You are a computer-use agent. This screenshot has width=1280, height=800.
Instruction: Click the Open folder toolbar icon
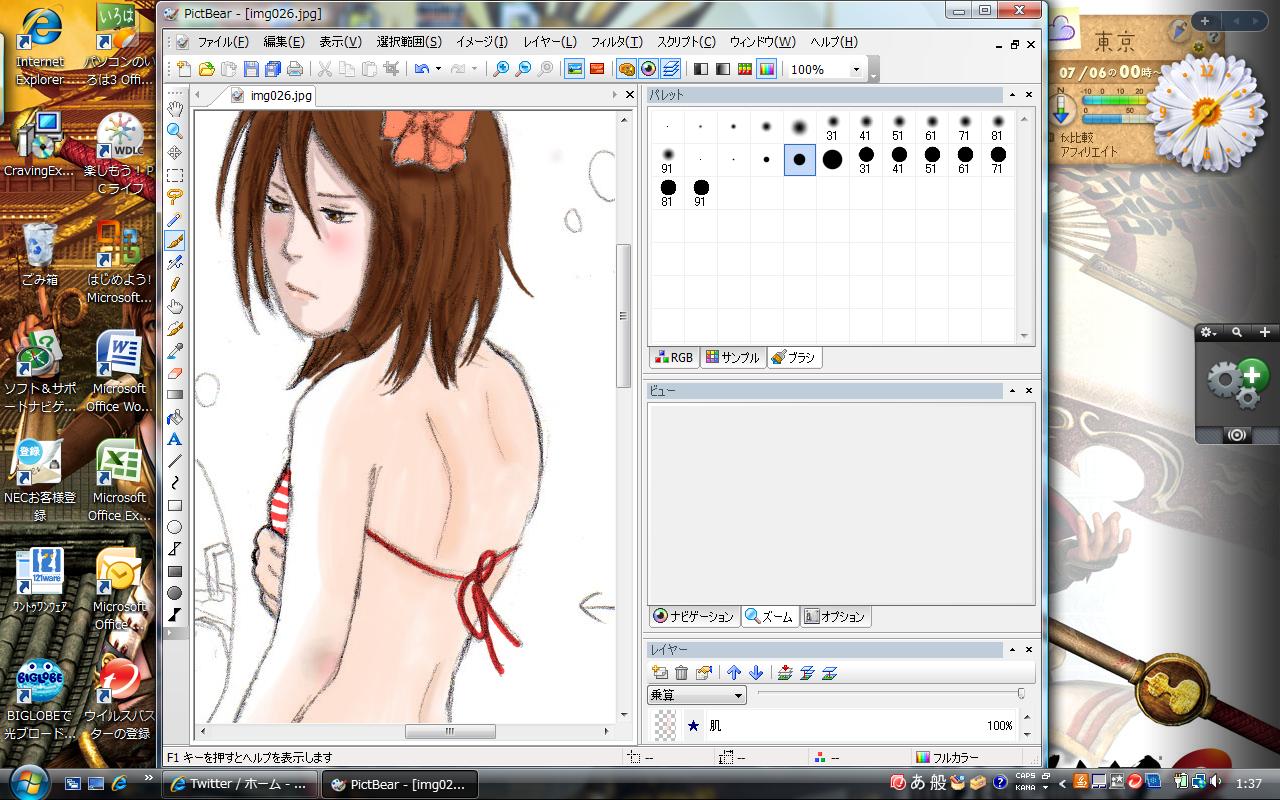[206, 69]
